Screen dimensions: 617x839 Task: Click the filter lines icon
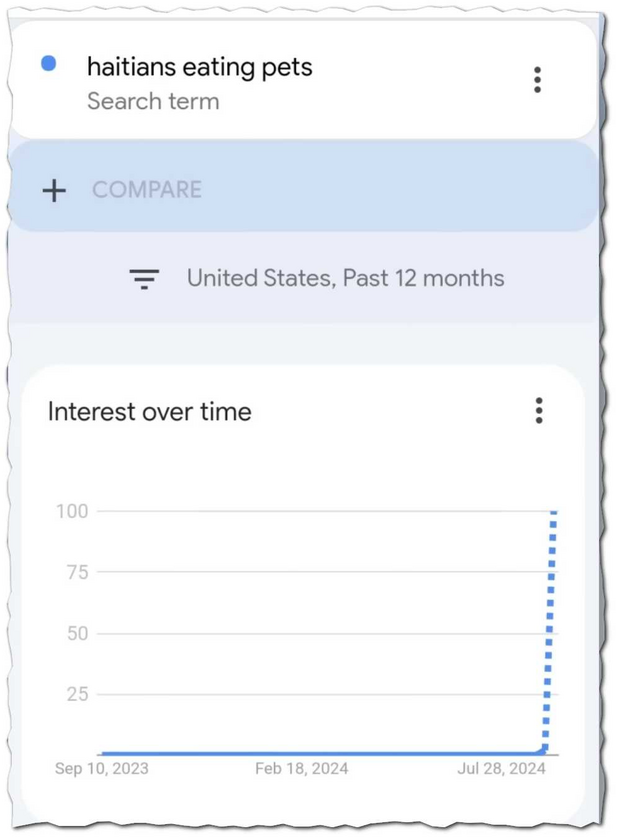click(144, 279)
